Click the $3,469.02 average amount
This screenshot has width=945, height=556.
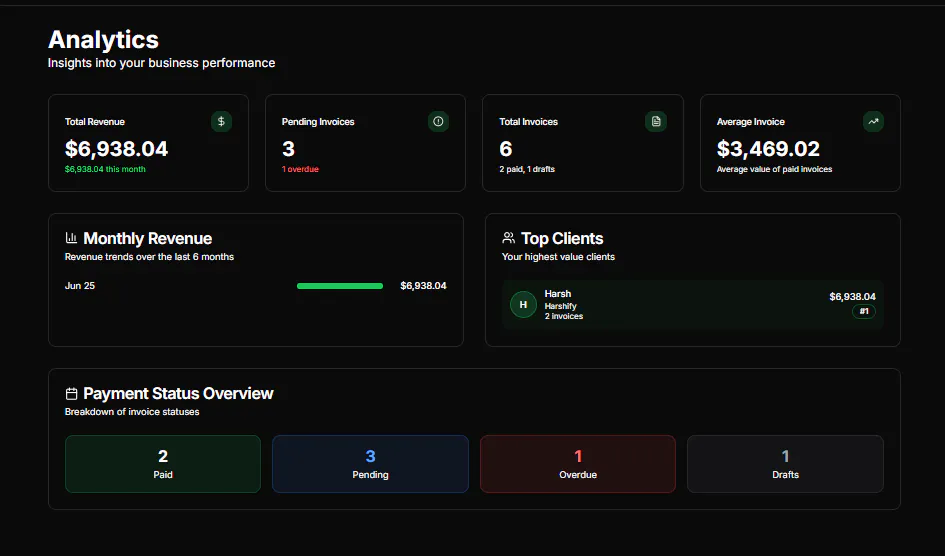(768, 149)
